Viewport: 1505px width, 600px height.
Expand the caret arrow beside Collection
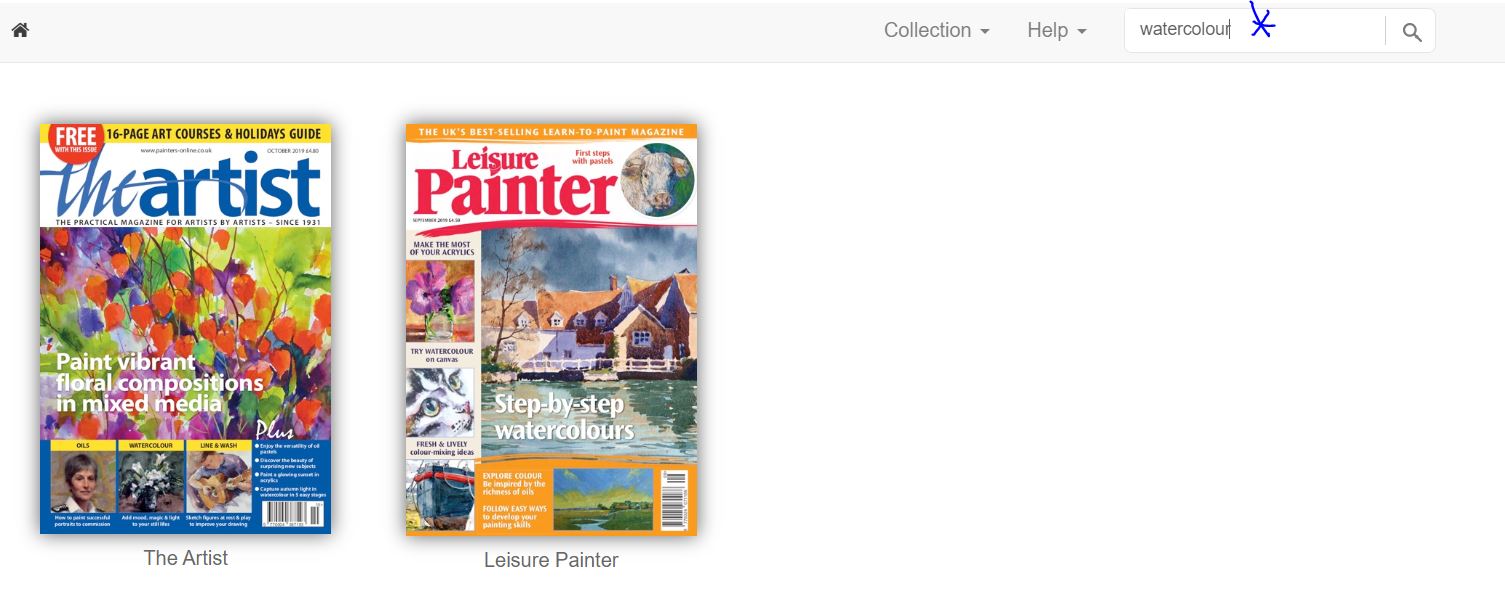click(x=985, y=32)
